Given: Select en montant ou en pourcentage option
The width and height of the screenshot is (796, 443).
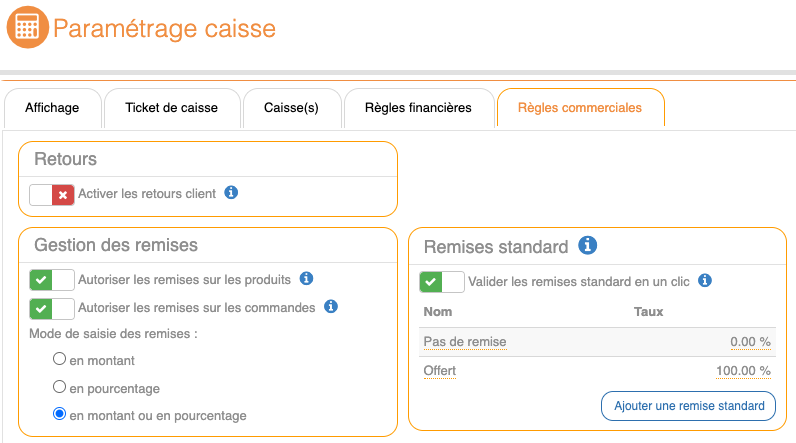Looking at the screenshot, I should (60, 414).
